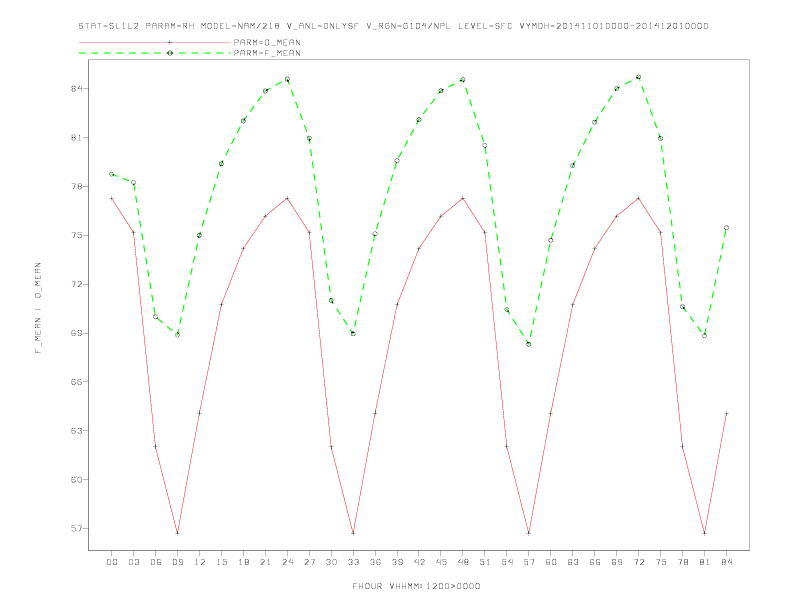Click x-axis tick label 36
792x612 pixels.
tap(375, 562)
